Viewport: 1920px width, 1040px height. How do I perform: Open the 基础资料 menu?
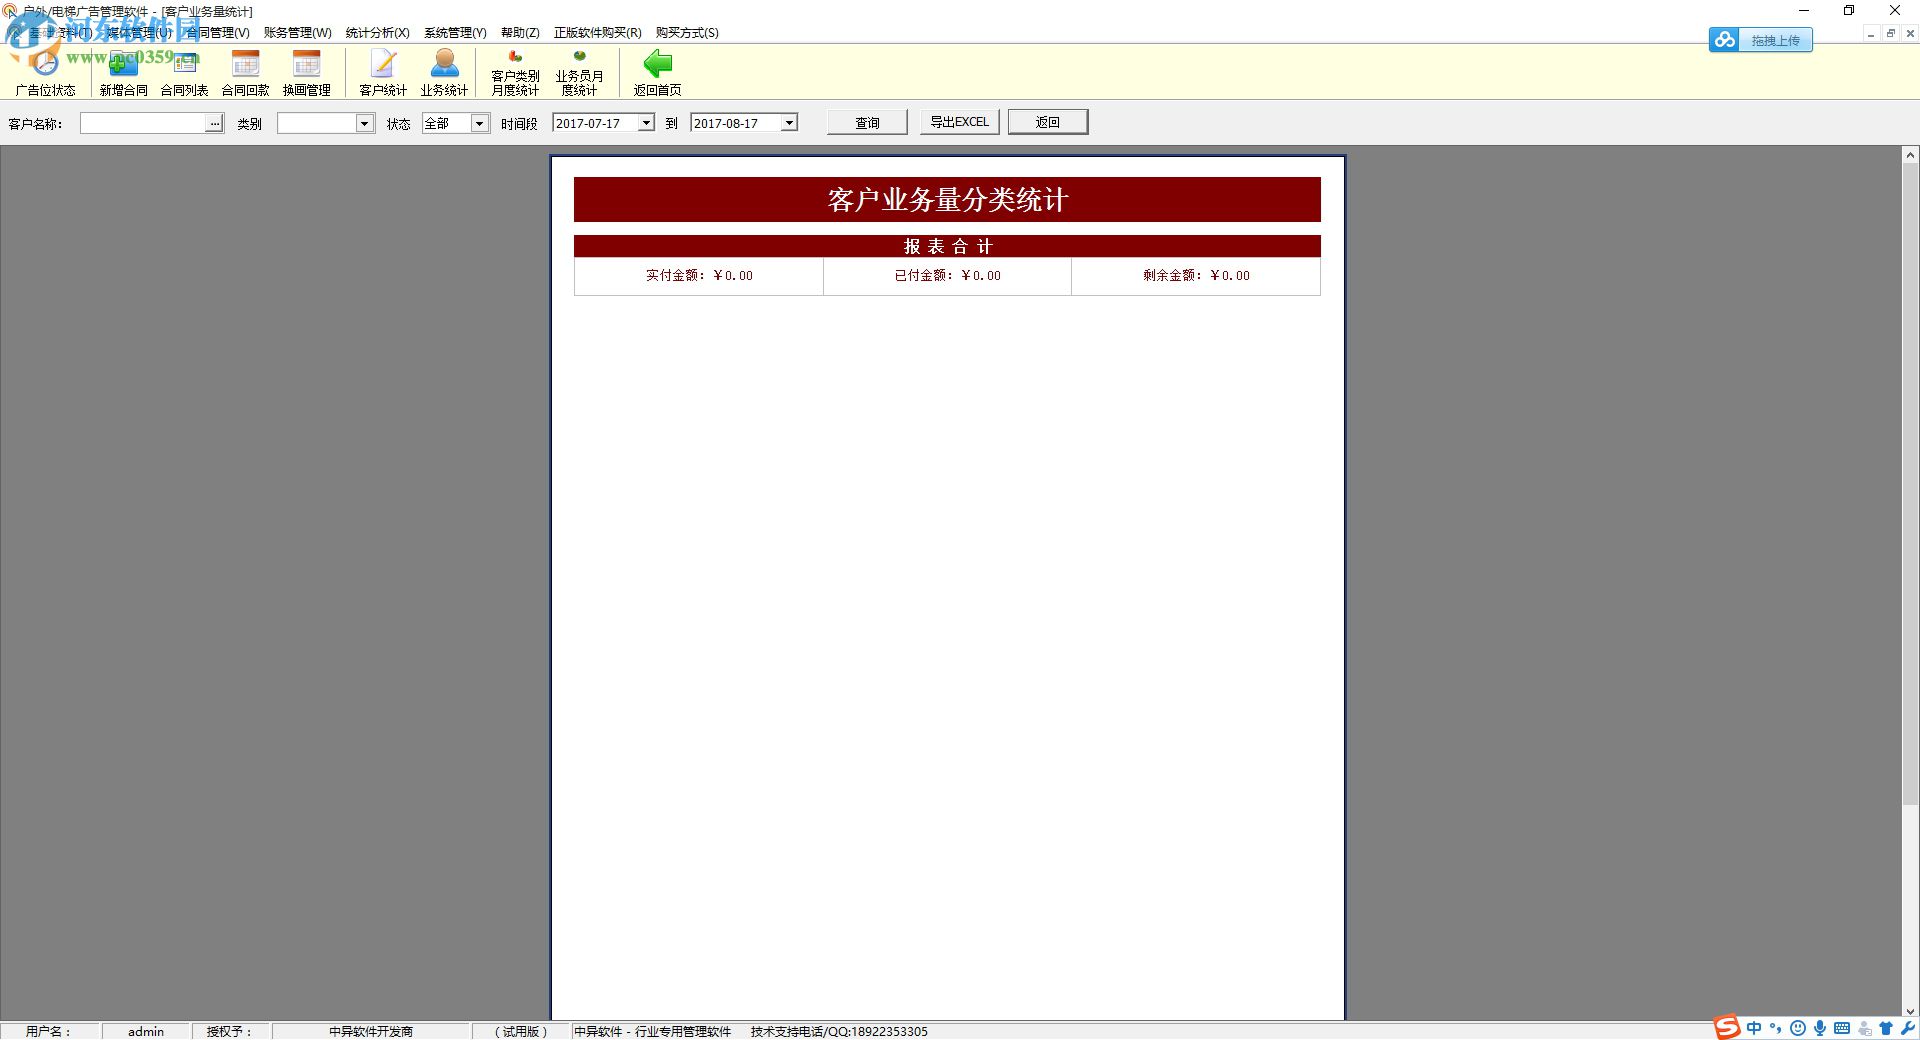[60, 33]
